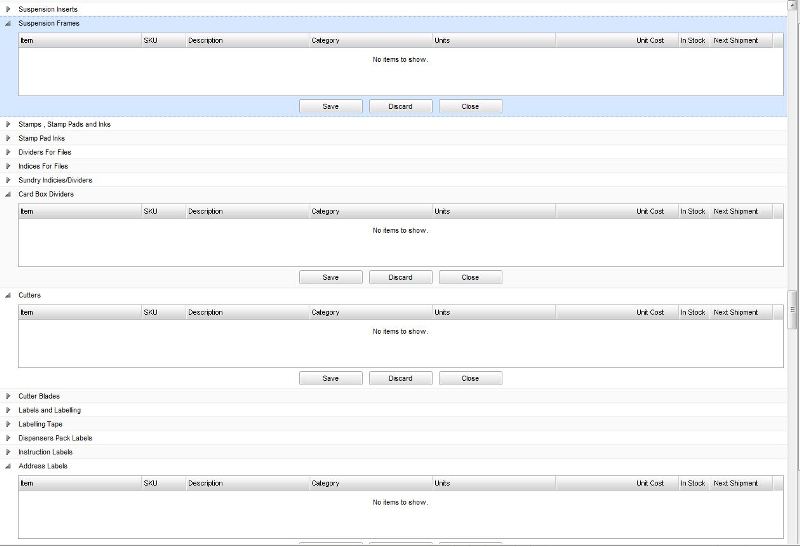Collapse the Address Labels section

click(8, 466)
